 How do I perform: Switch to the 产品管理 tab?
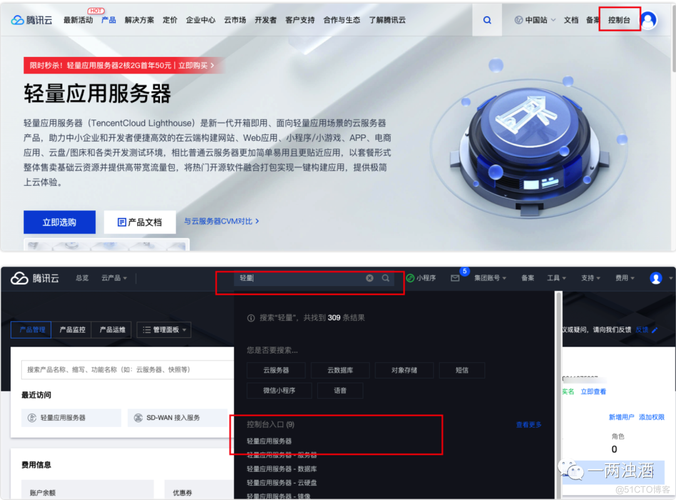[31, 330]
